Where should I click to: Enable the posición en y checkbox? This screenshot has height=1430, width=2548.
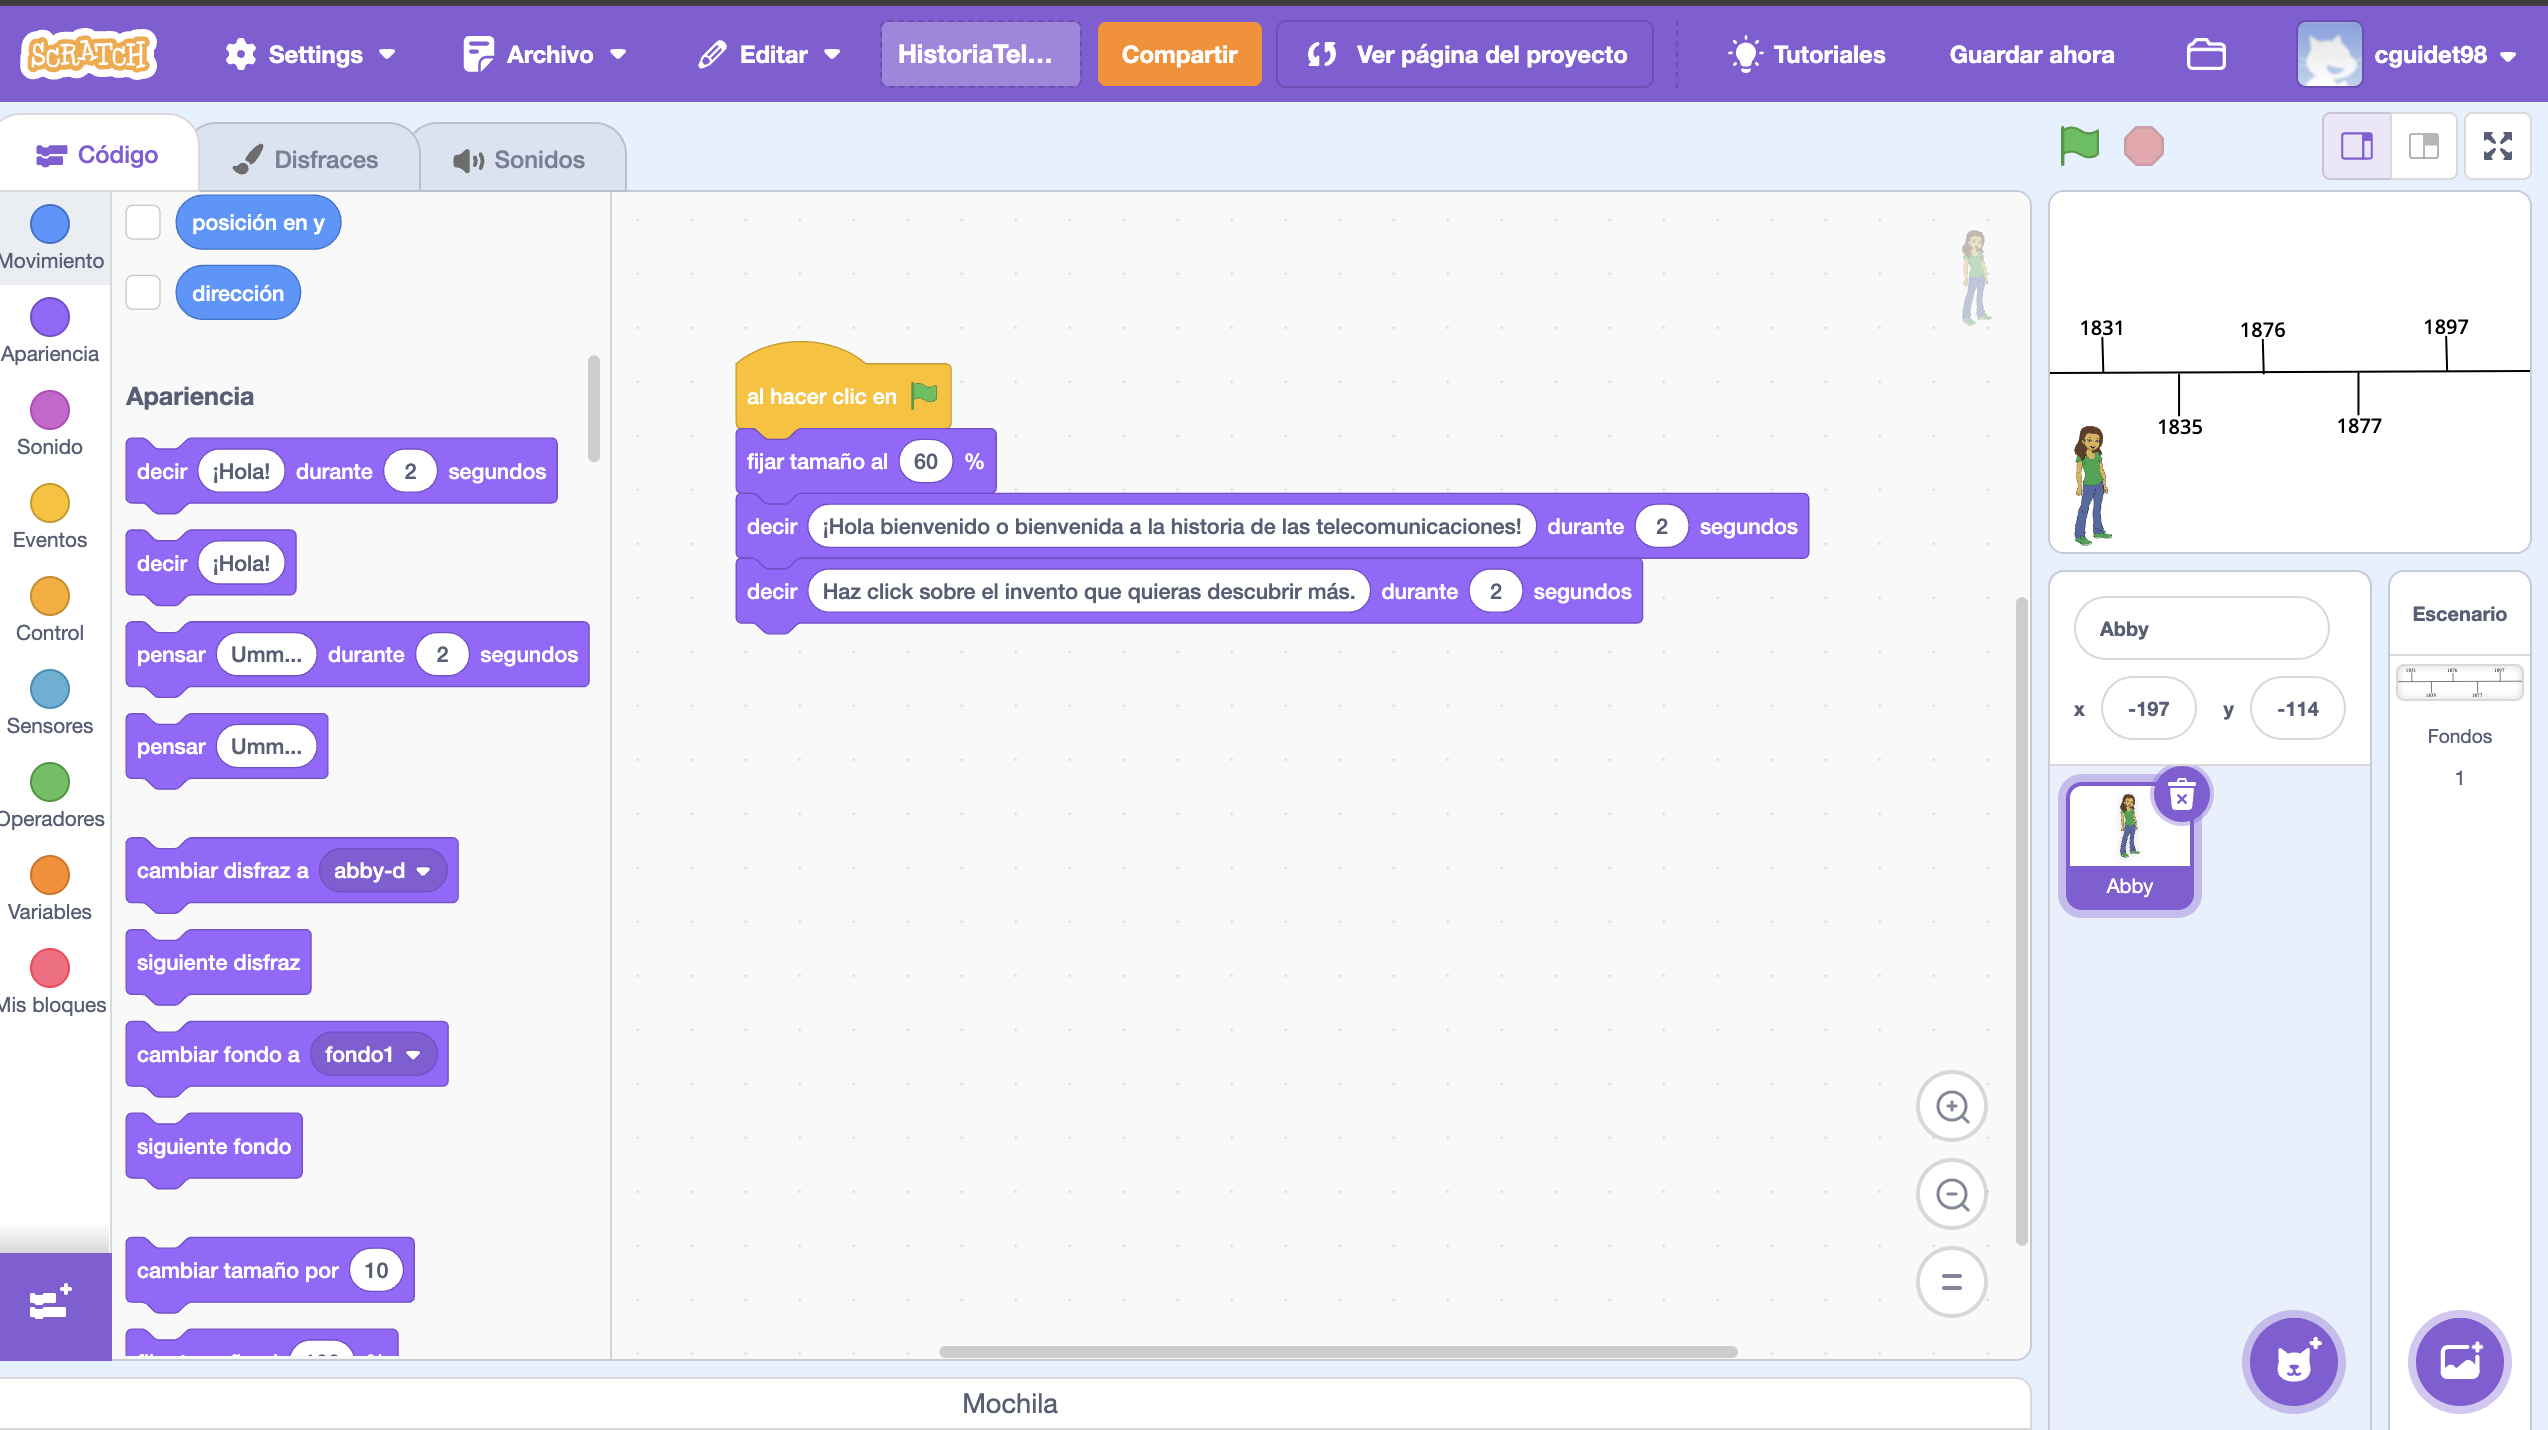(x=143, y=222)
